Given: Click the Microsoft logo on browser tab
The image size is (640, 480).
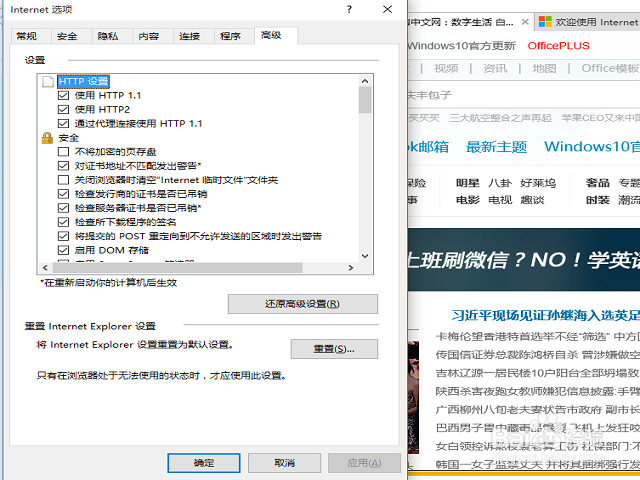Looking at the screenshot, I should [545, 22].
